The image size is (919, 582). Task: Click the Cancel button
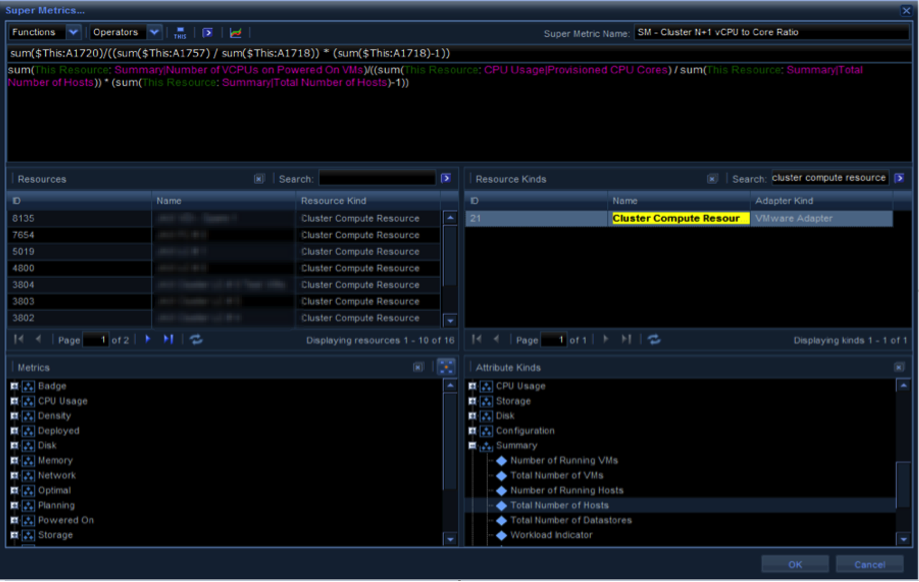869,564
